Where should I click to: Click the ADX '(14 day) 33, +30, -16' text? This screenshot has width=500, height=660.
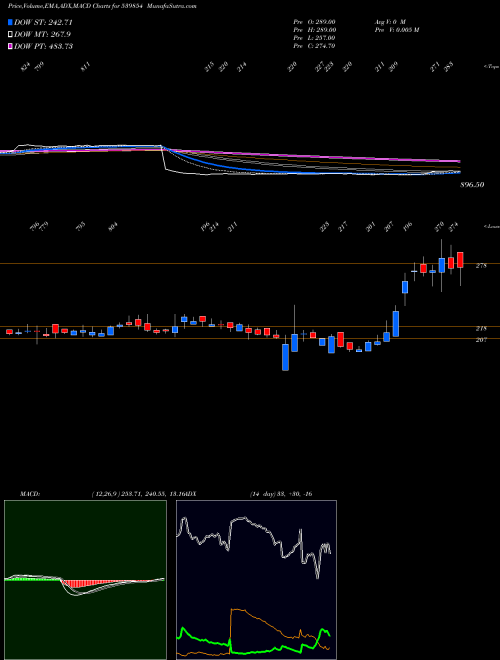point(281,494)
